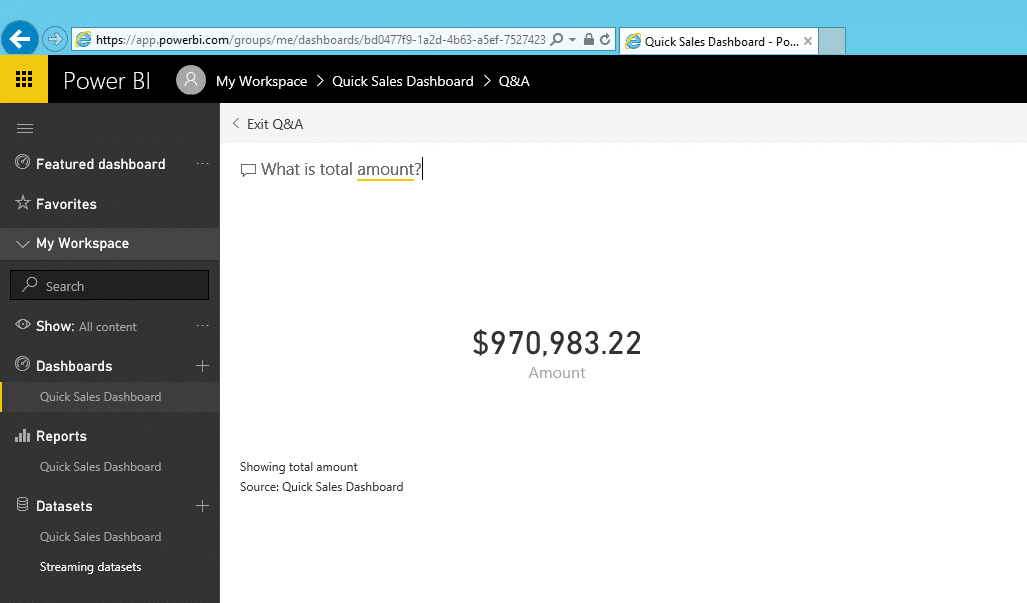The width and height of the screenshot is (1027, 603).
Task: Click the Dashboards section heading
Action: (x=74, y=366)
